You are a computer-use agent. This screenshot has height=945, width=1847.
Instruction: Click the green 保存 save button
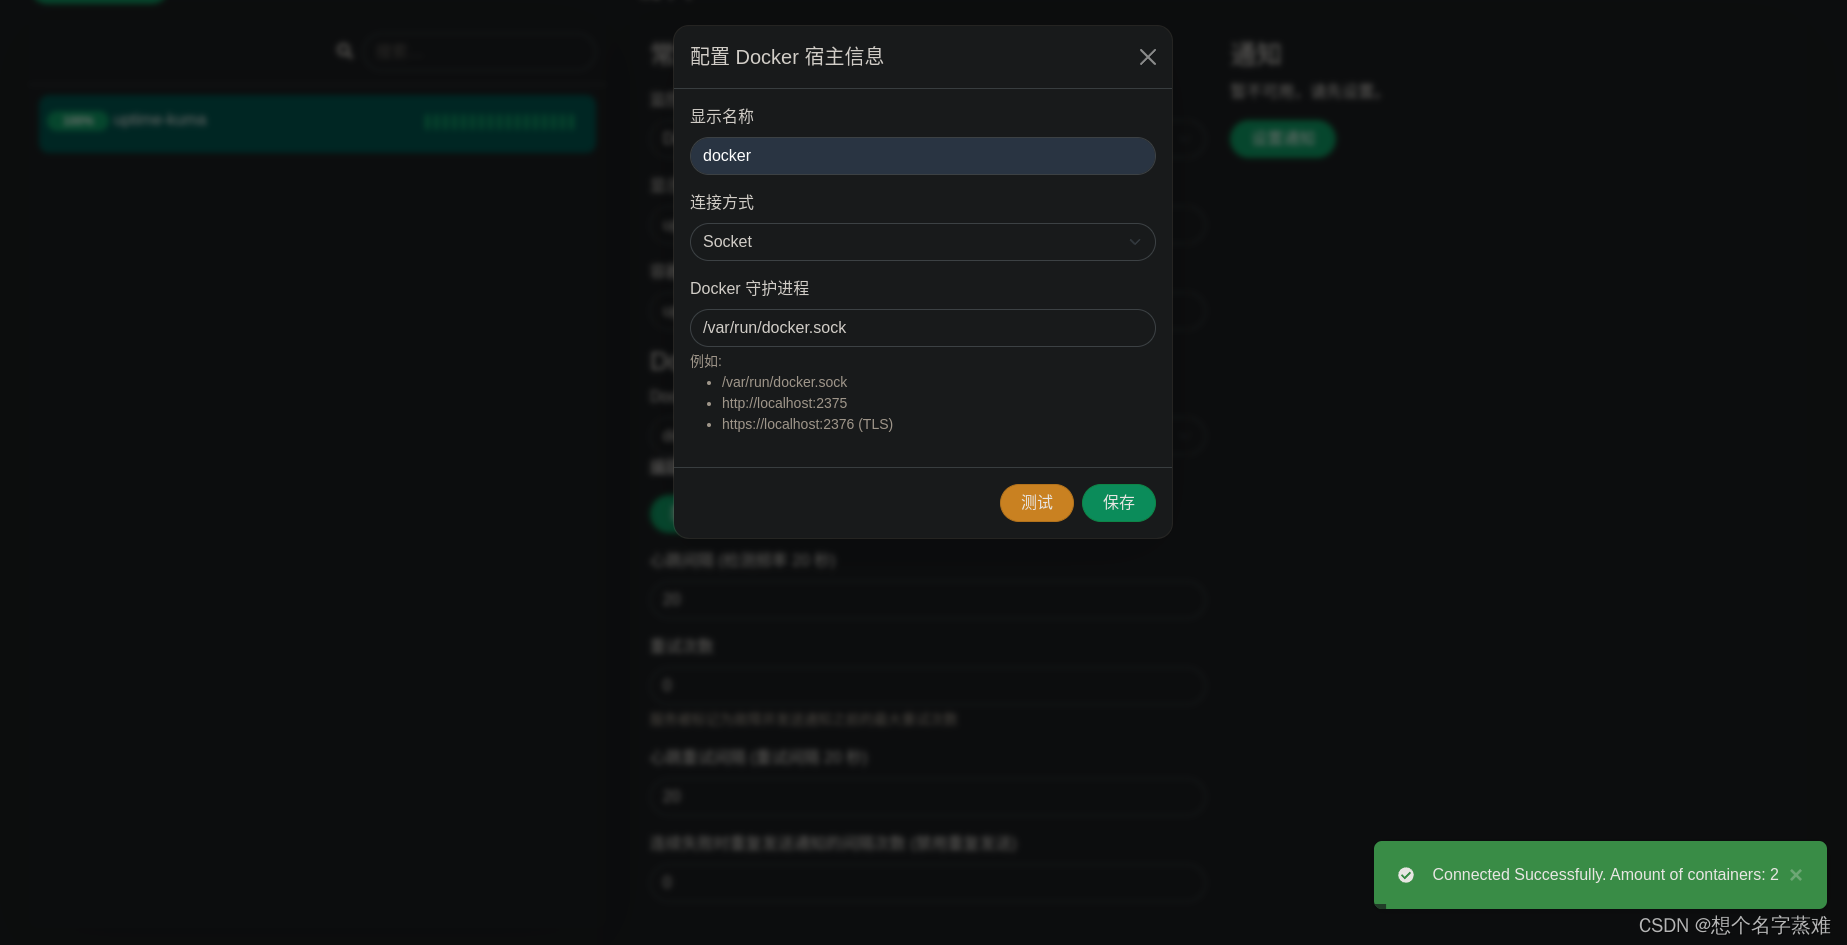tap(1118, 503)
